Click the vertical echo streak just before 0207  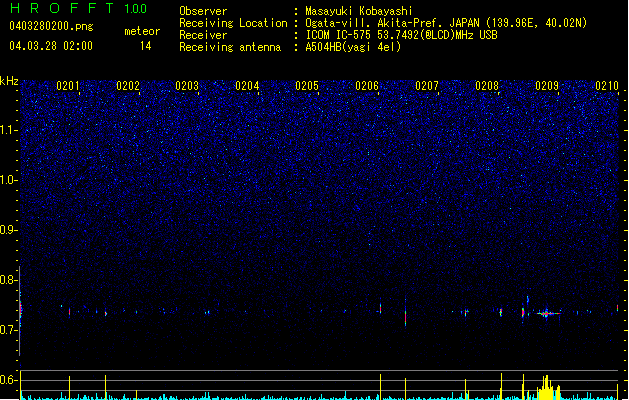pos(406,312)
